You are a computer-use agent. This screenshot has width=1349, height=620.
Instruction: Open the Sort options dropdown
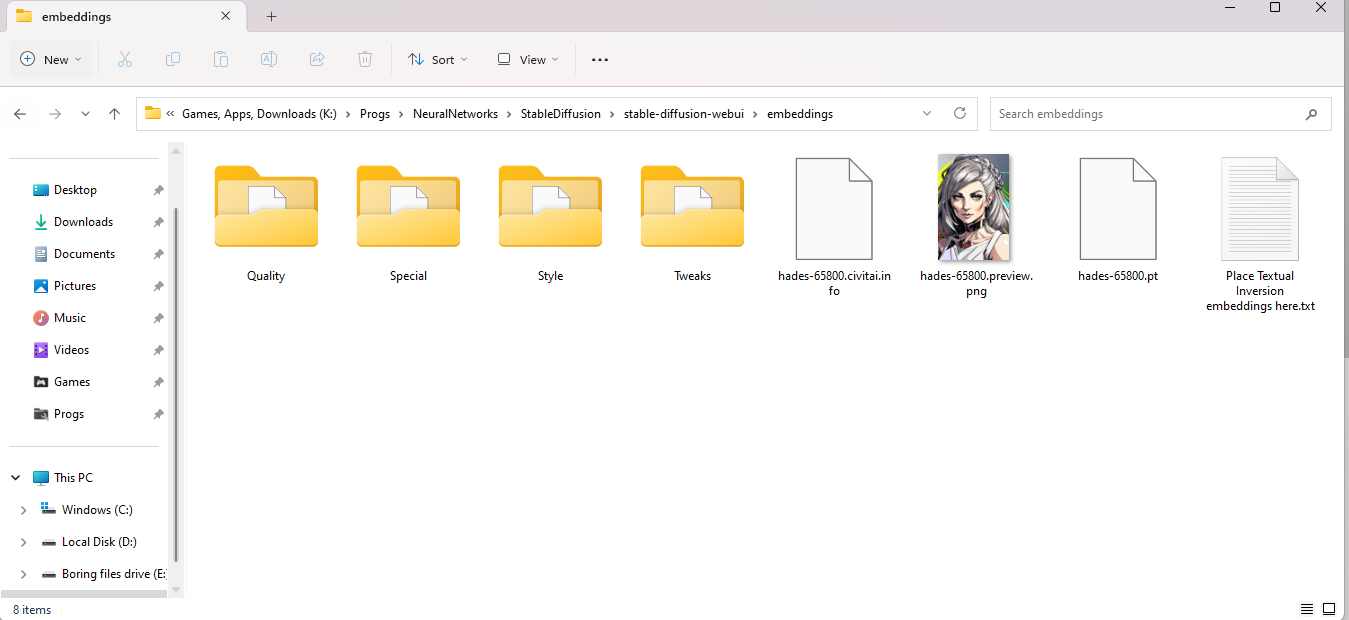pyautogui.click(x=438, y=60)
